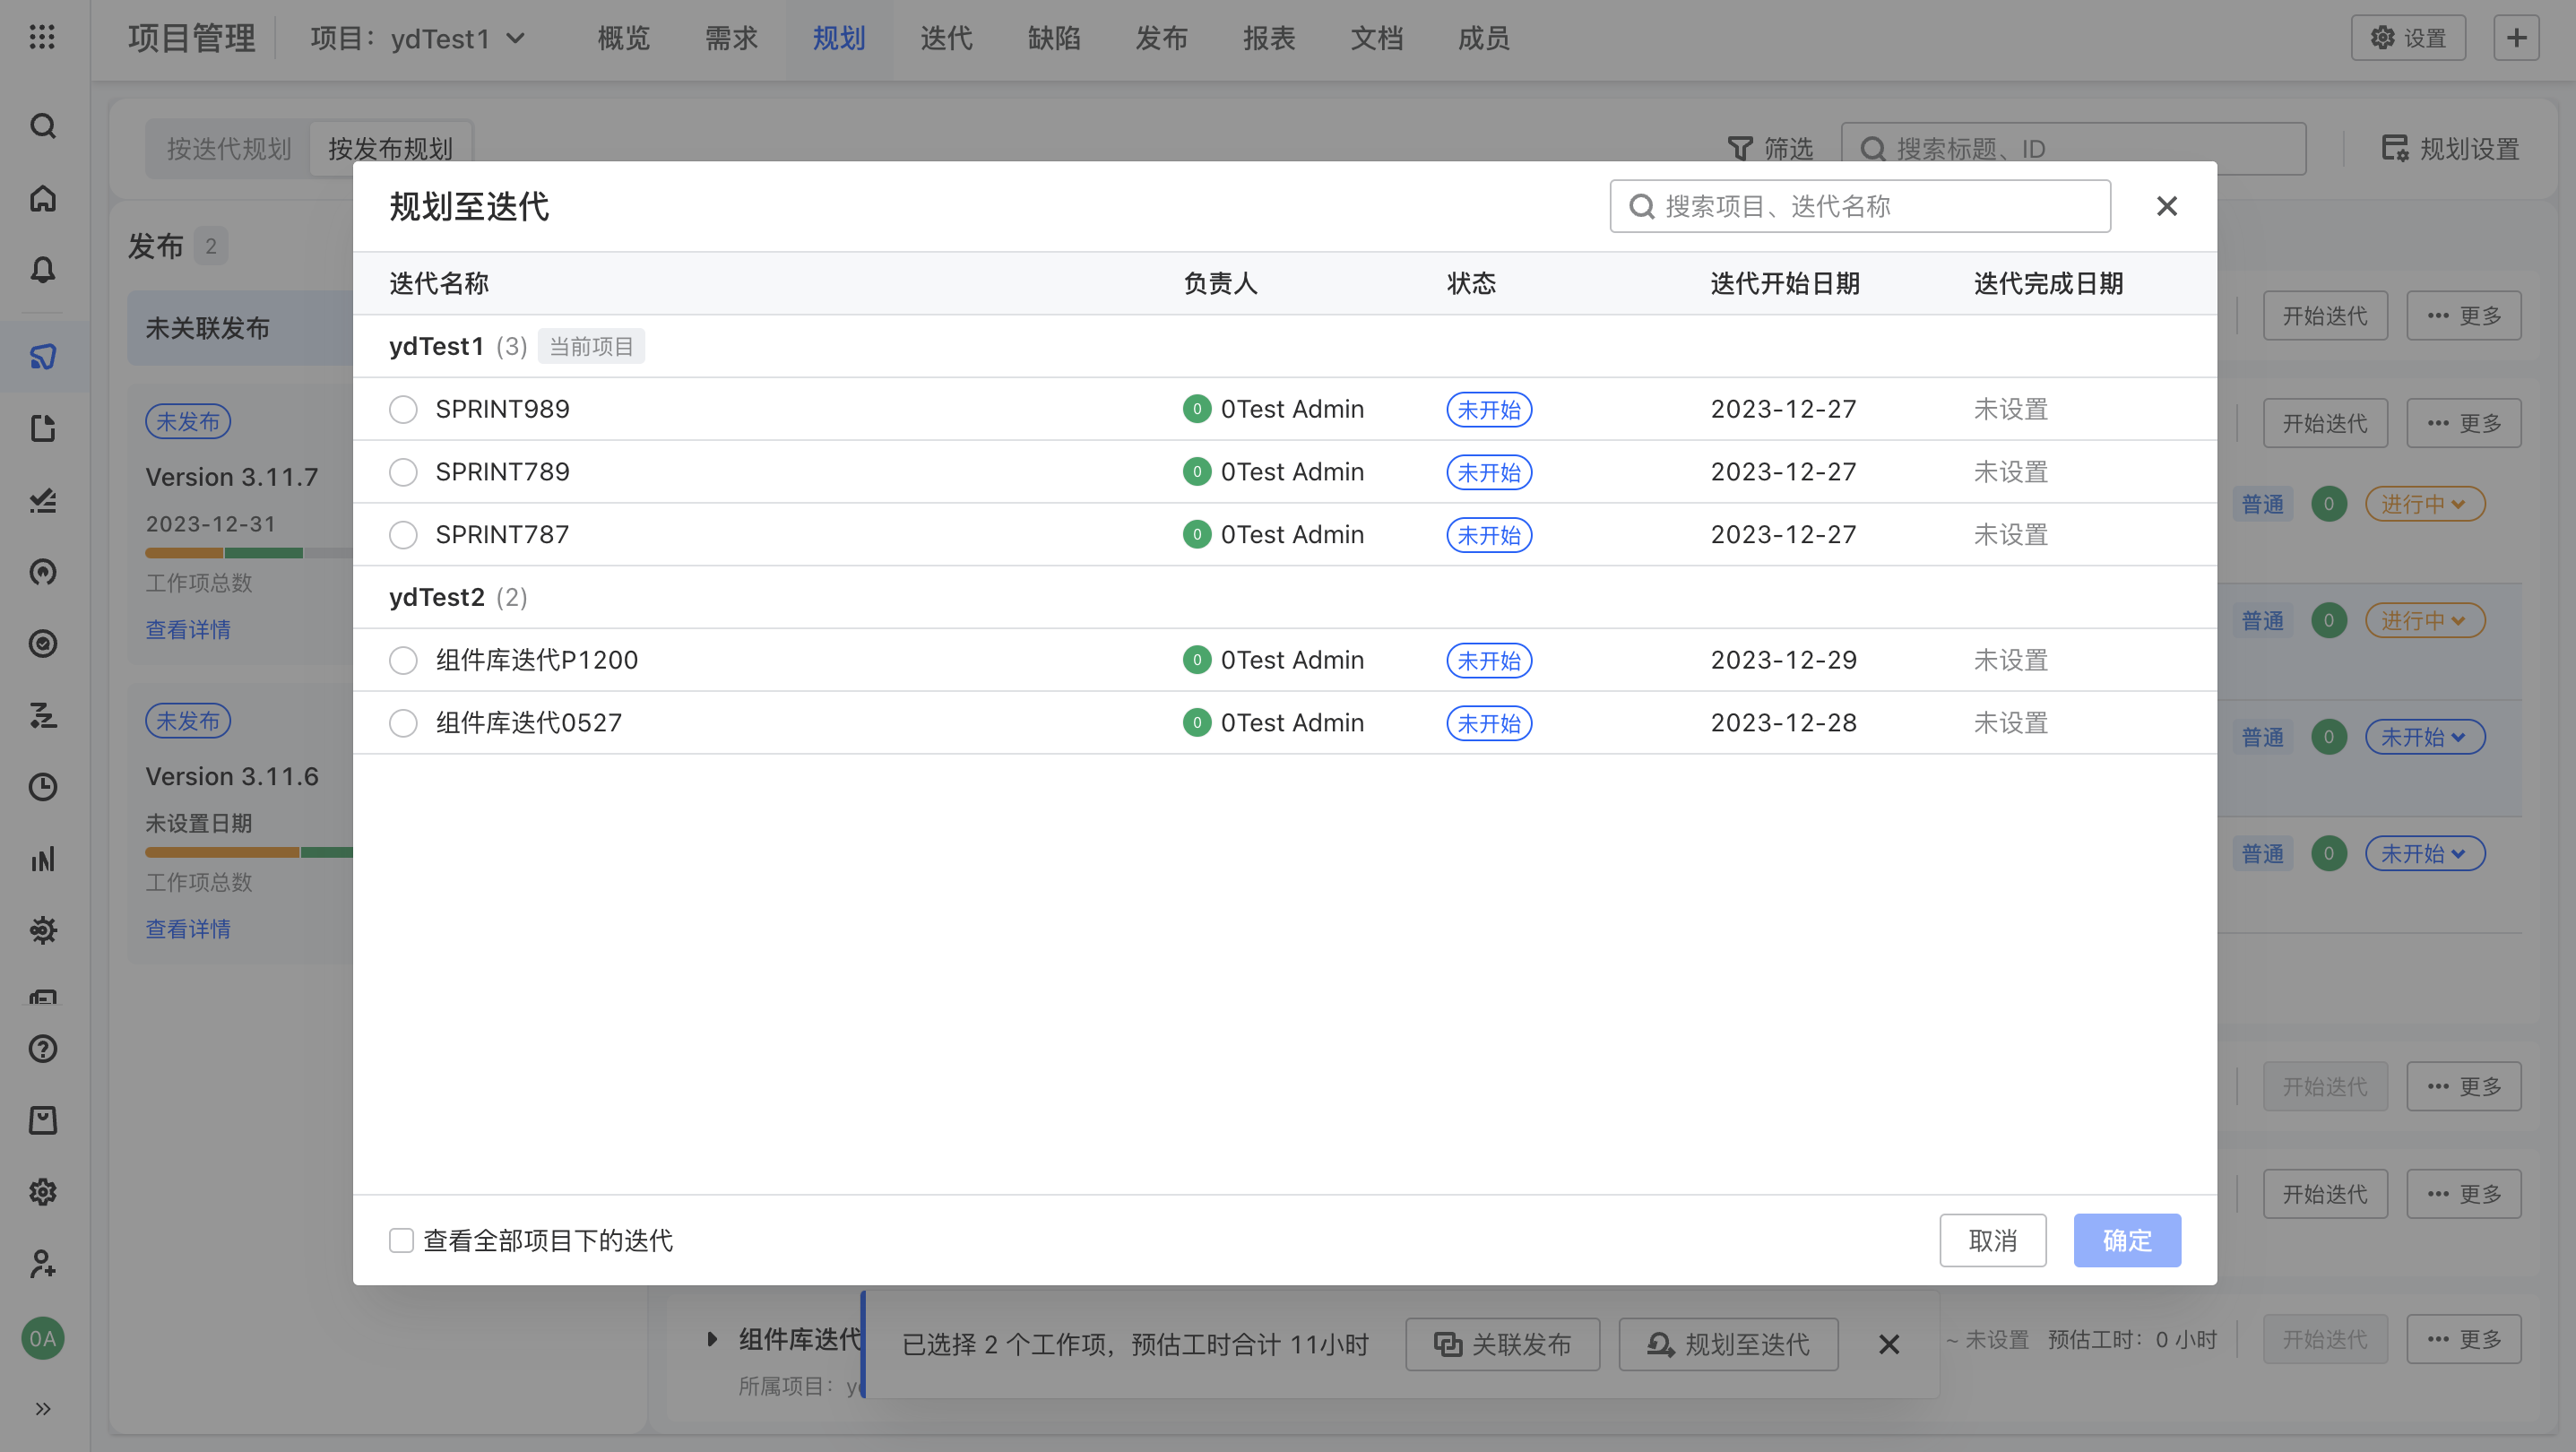Screen dimensions: 2576x1452
Task: Open the bar chart report icon in sidebar
Action: [42, 859]
